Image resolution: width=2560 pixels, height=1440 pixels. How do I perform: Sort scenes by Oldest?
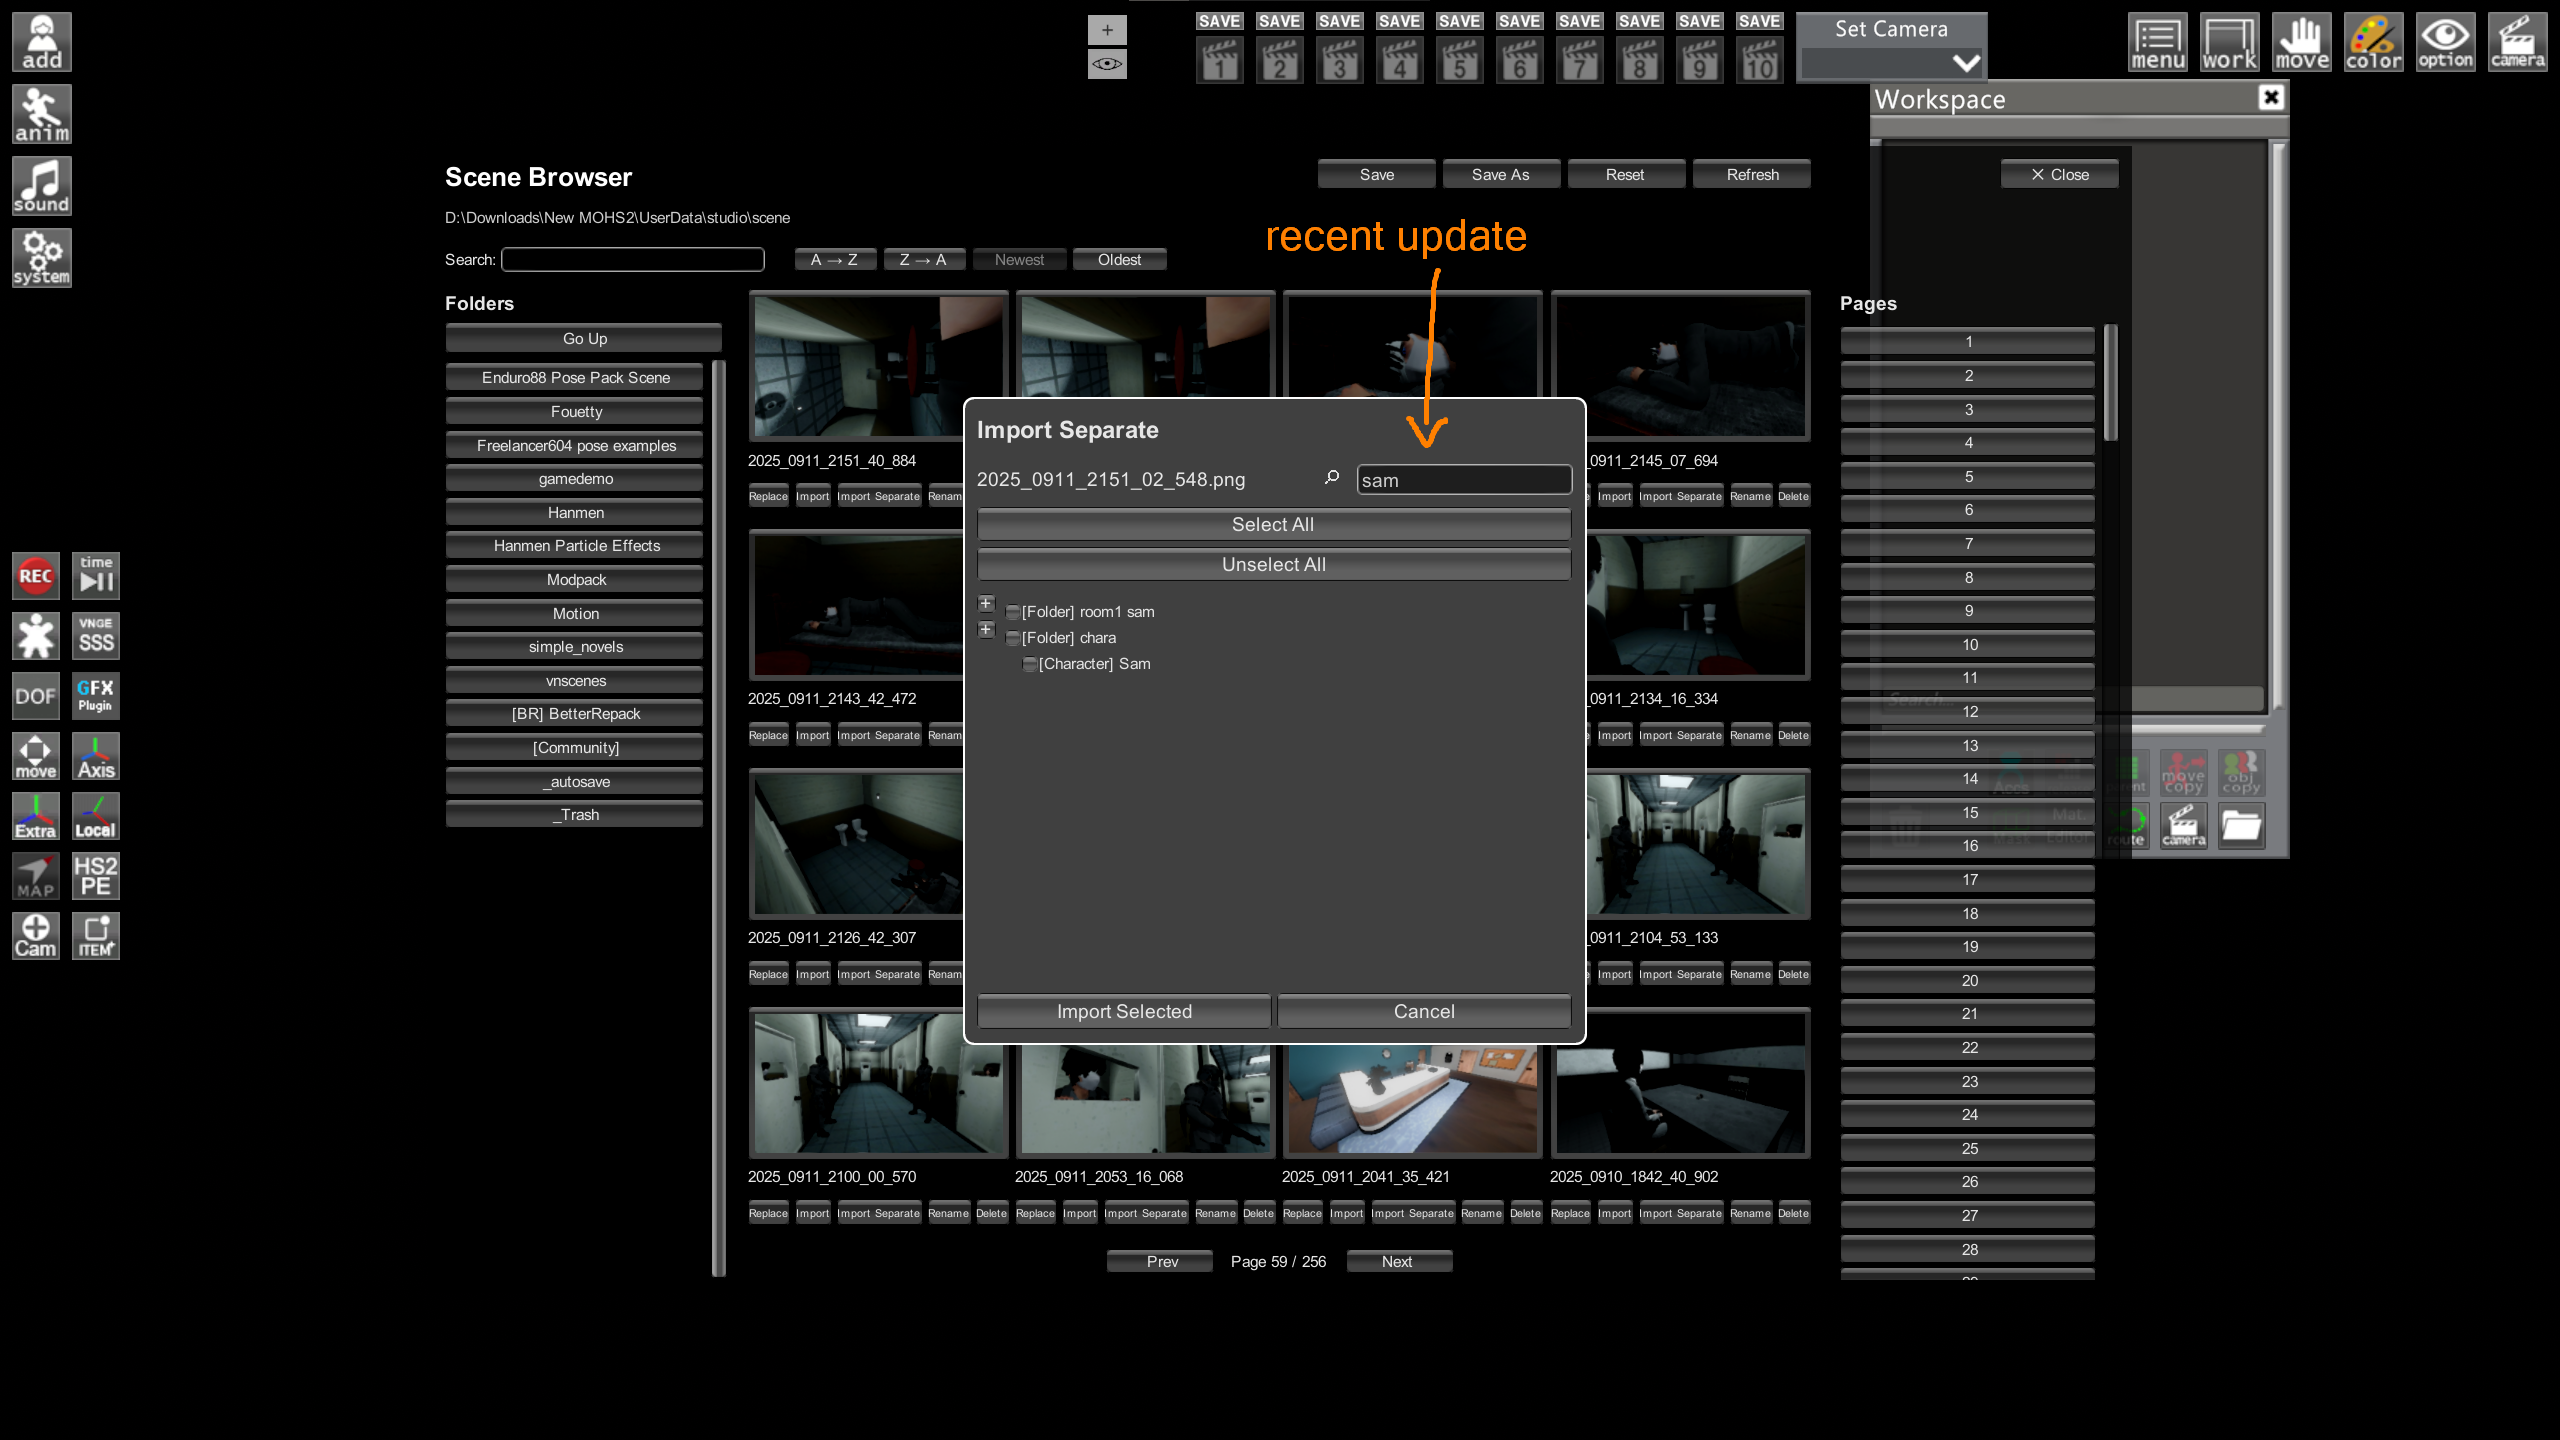coord(1119,260)
